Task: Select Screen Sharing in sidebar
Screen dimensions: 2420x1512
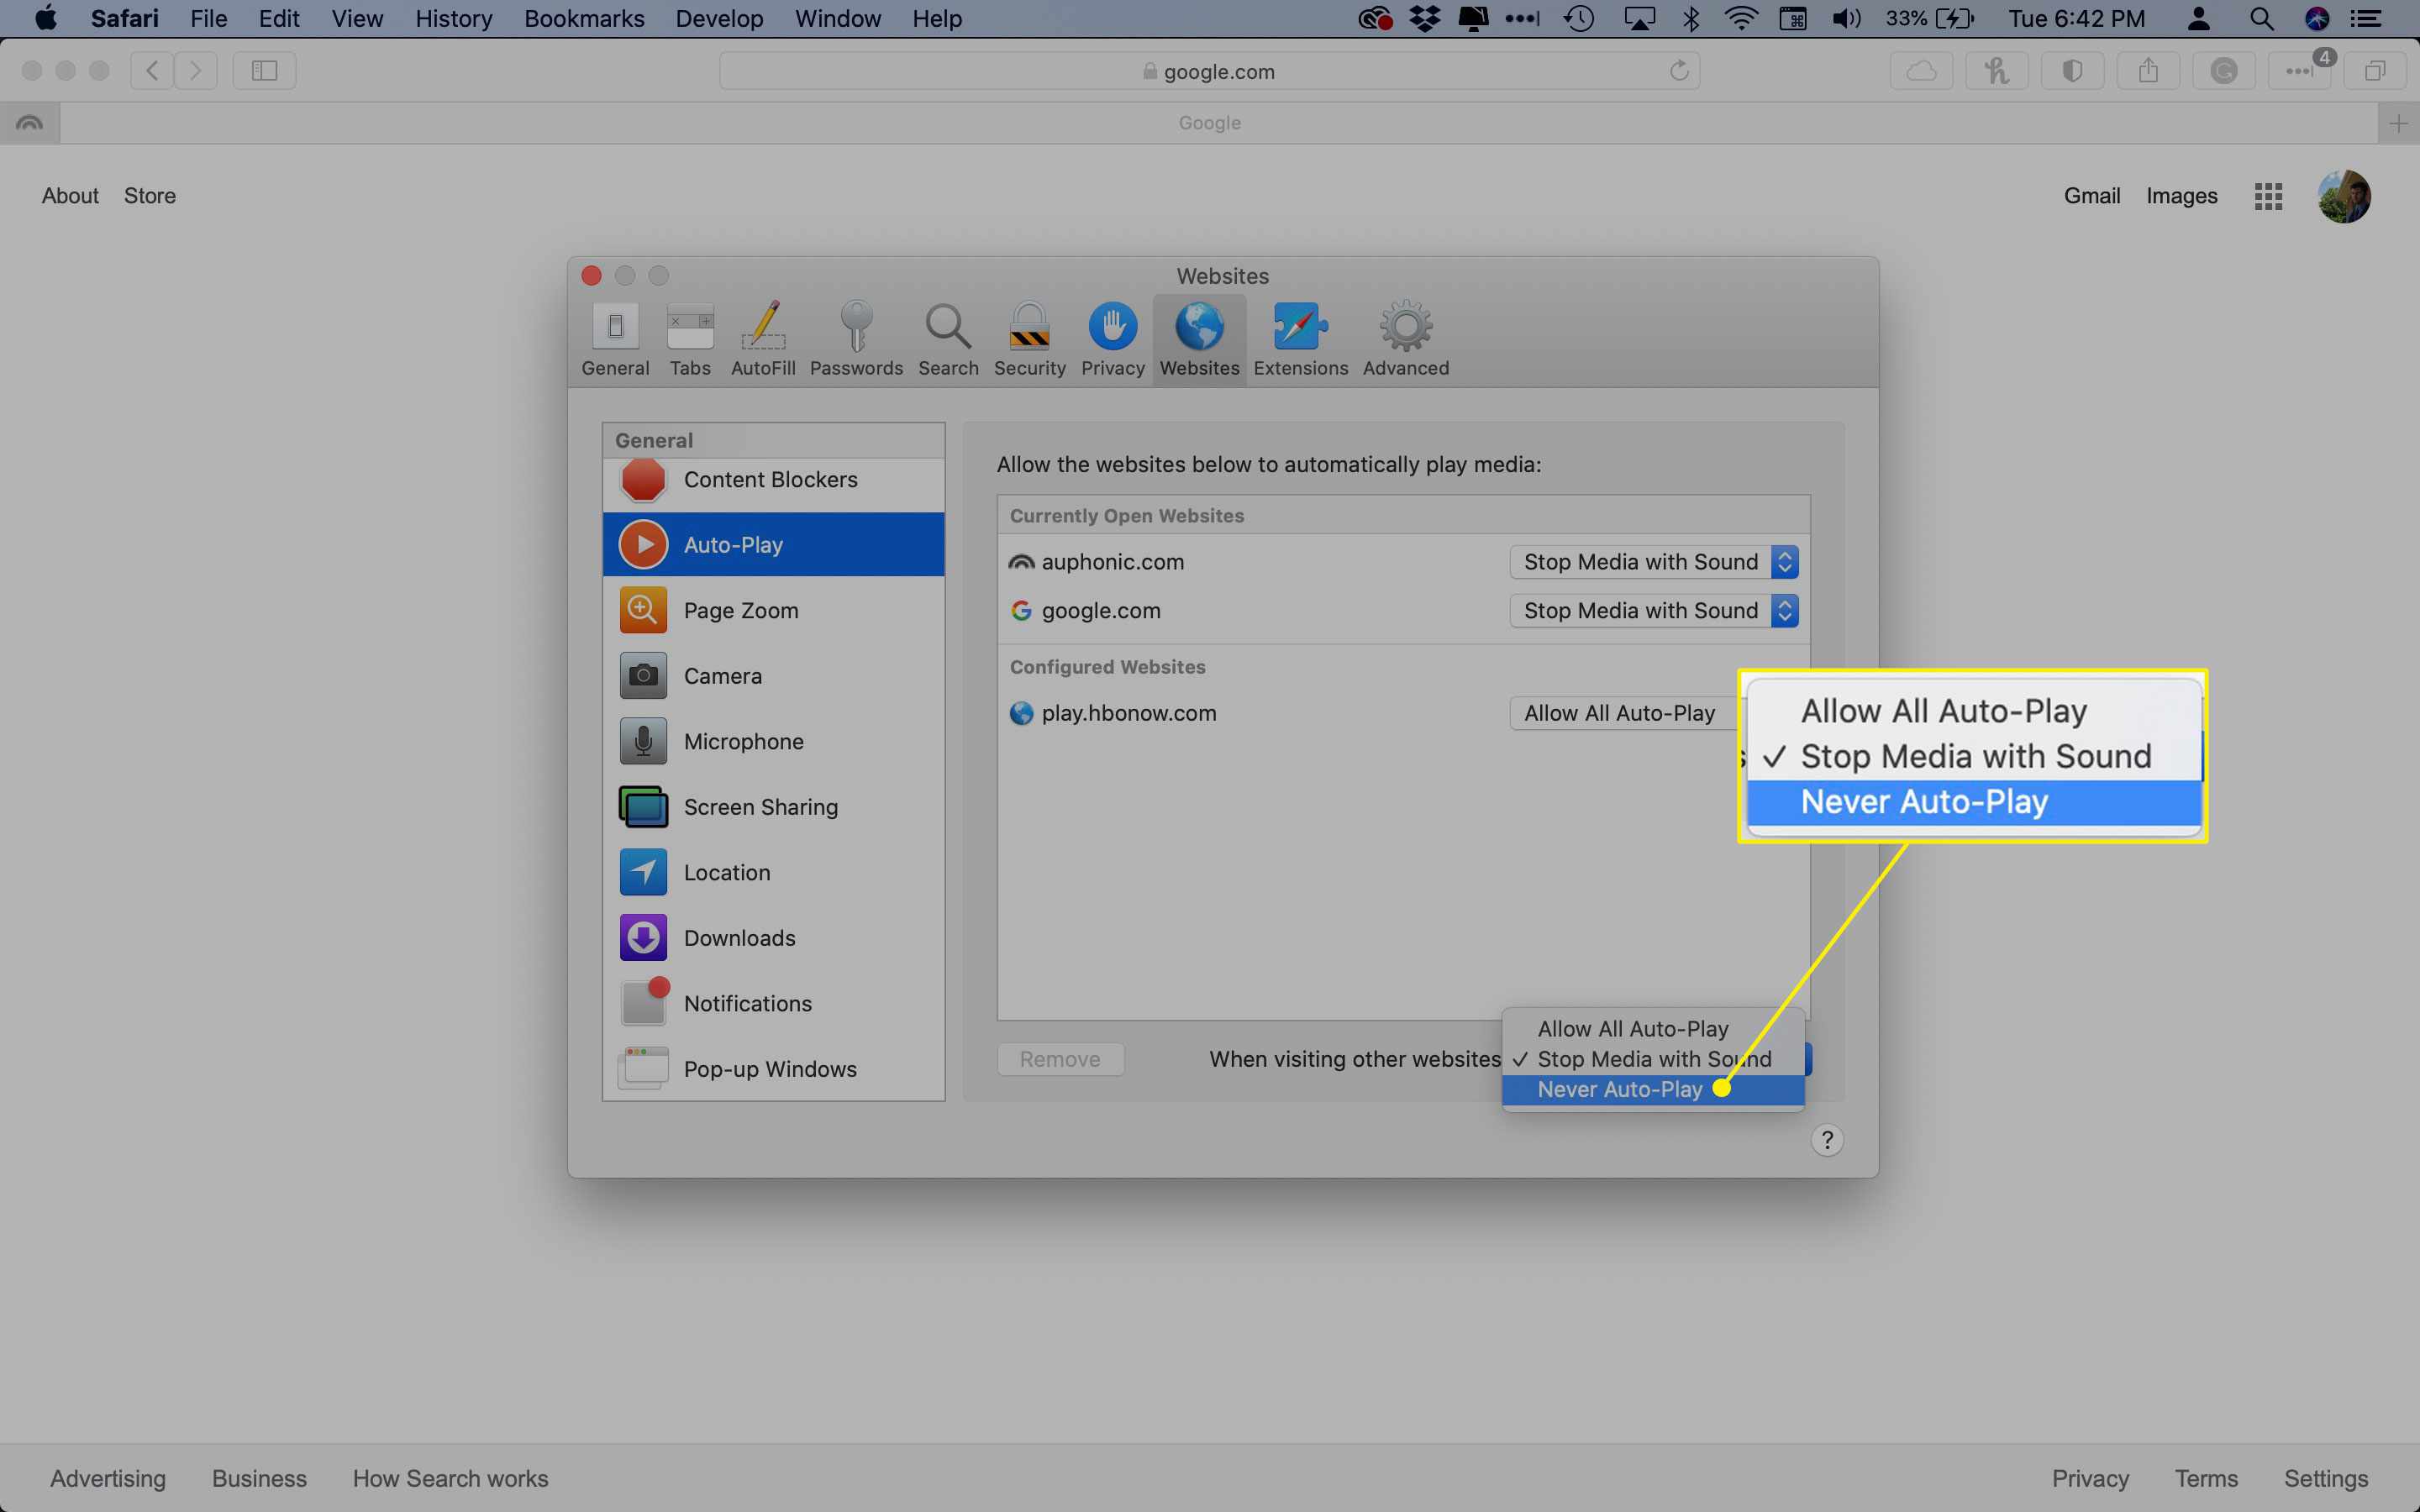Action: pos(773,807)
